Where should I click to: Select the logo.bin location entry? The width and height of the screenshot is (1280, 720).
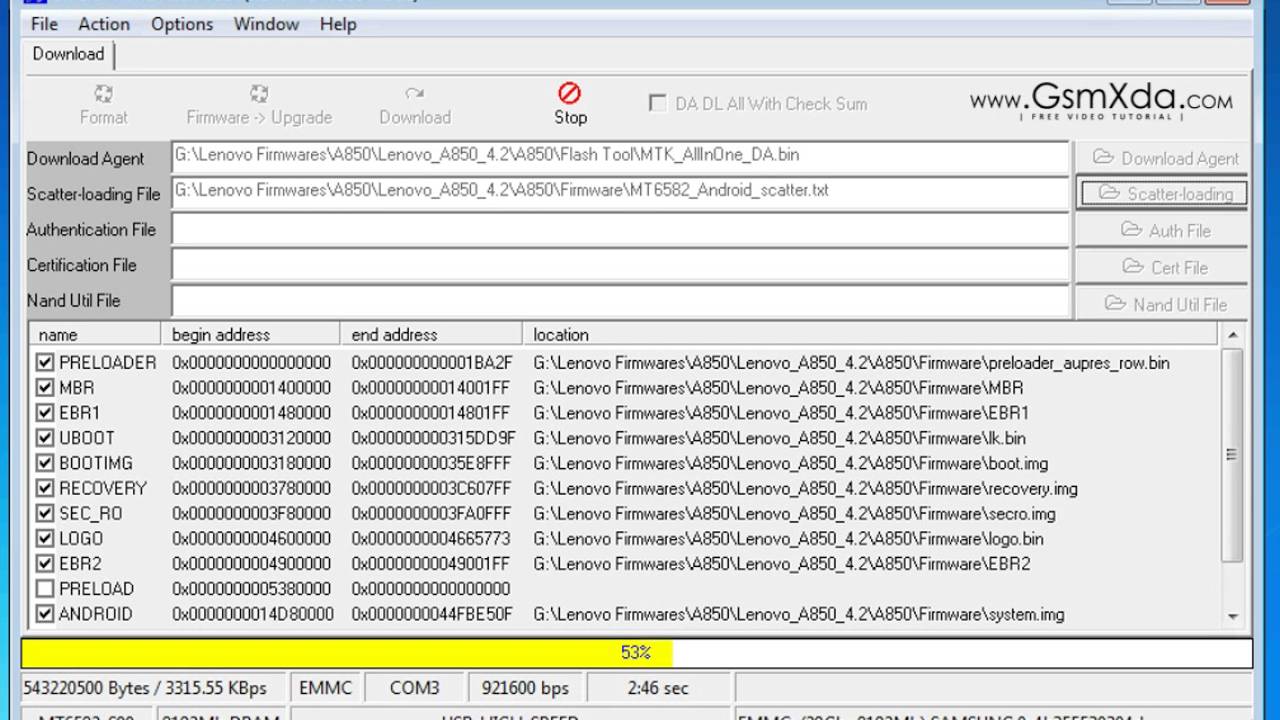point(788,538)
